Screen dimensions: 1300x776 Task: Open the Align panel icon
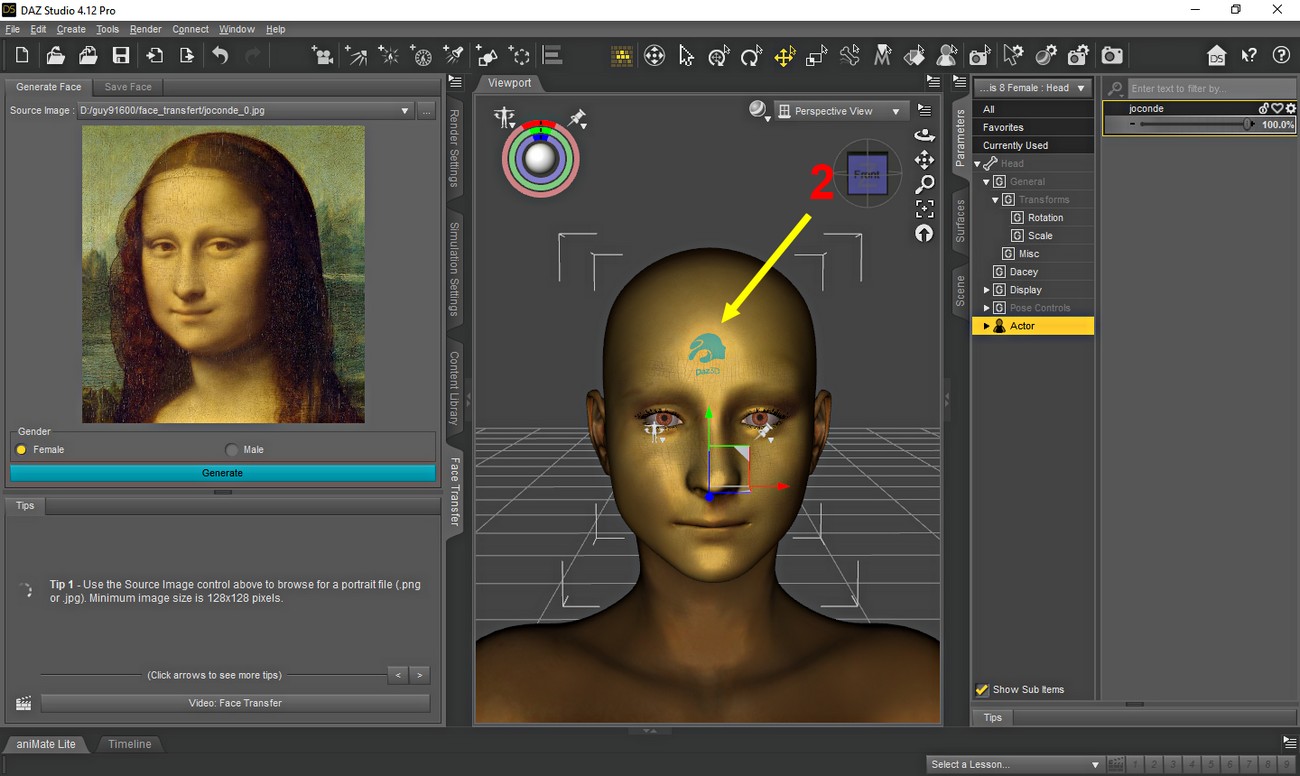[552, 55]
